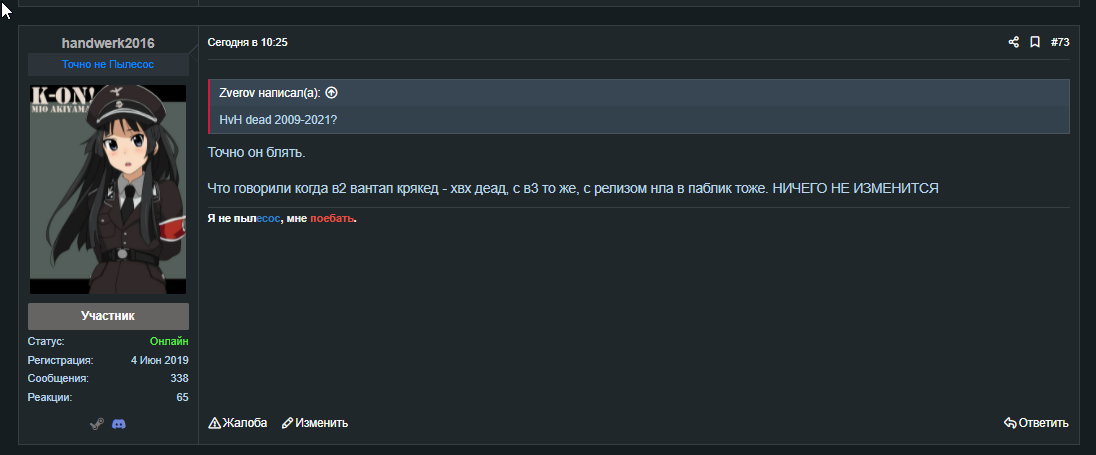This screenshot has height=455, width=1096.
Task: Click the post timestamp Сегодня в 10:25
Action: click(x=247, y=42)
